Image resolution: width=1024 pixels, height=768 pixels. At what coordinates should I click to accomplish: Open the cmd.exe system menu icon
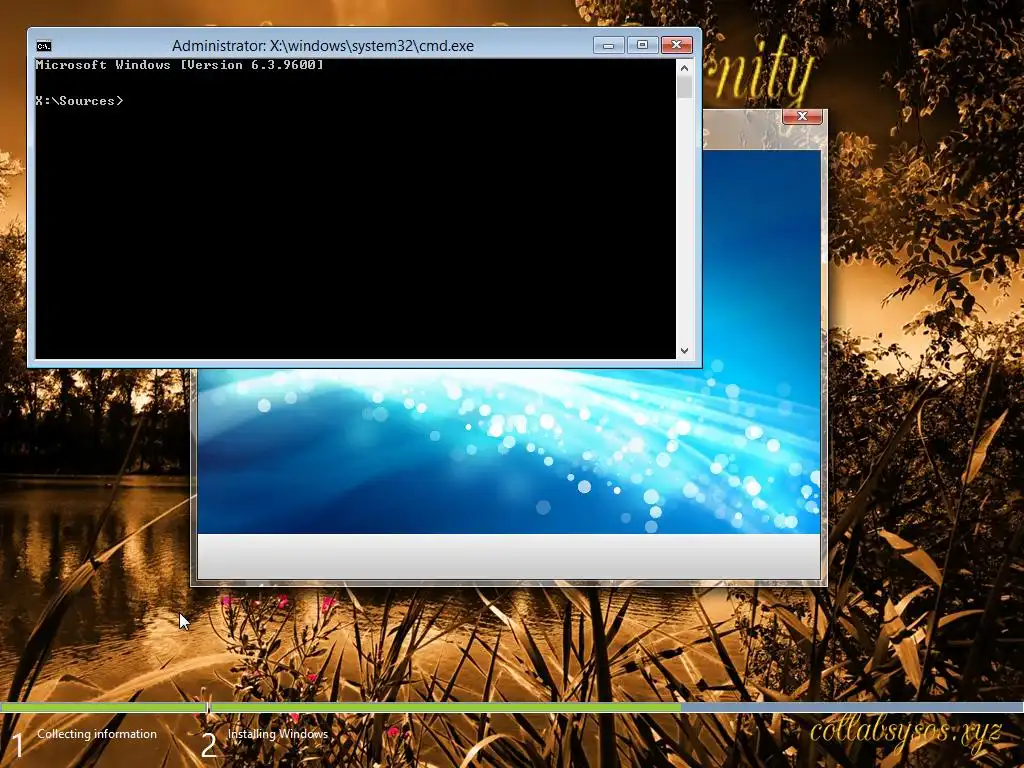[x=44, y=46]
